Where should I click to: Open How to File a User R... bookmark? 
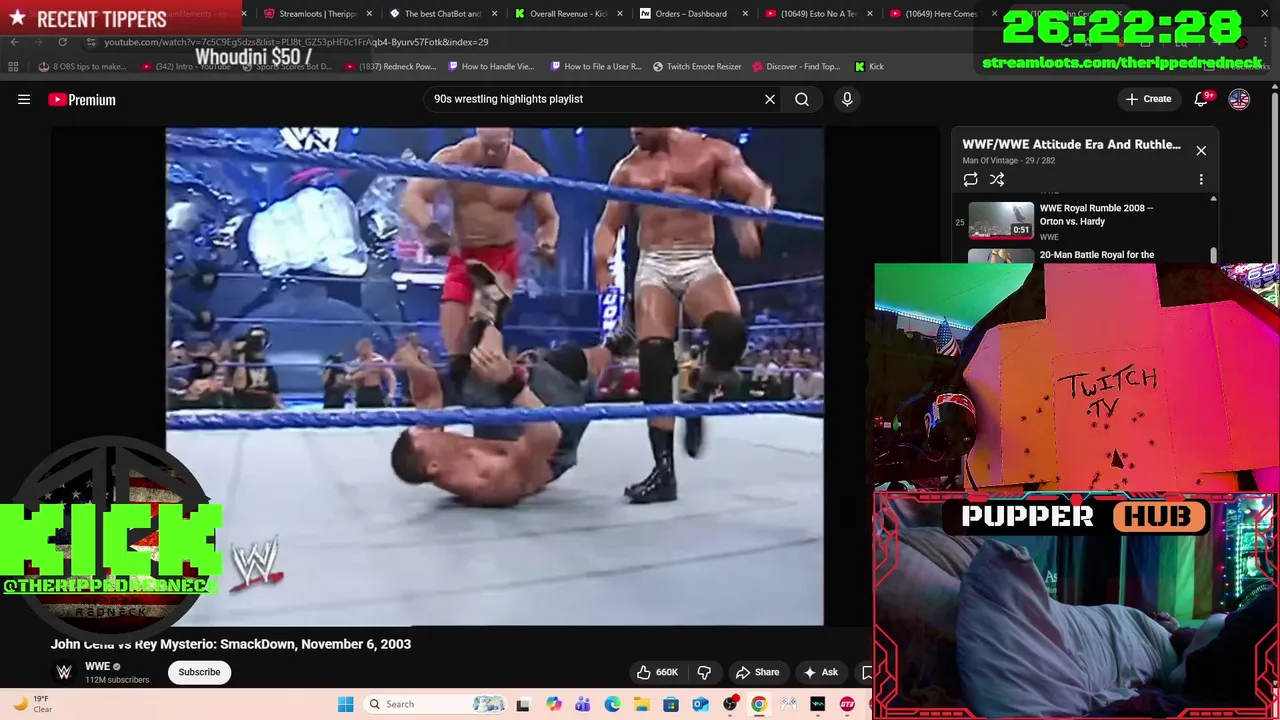596,66
